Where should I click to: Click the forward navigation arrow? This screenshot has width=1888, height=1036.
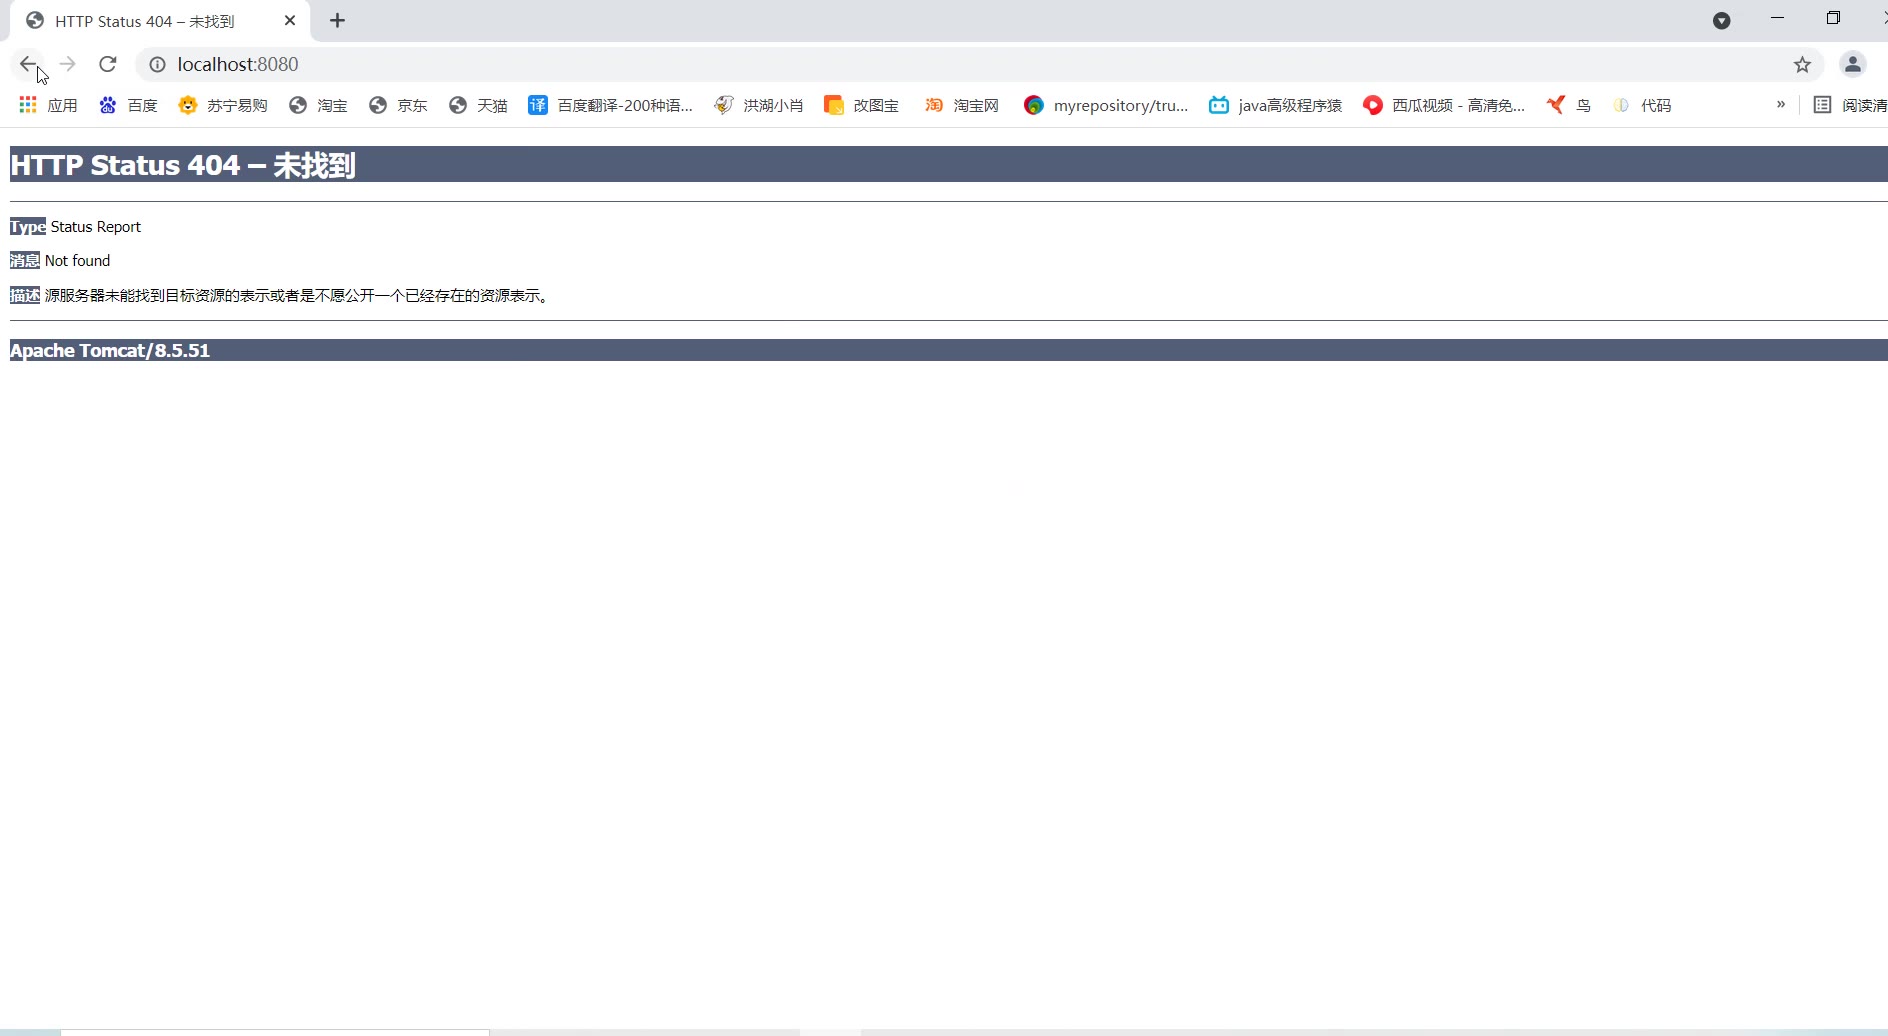[68, 64]
